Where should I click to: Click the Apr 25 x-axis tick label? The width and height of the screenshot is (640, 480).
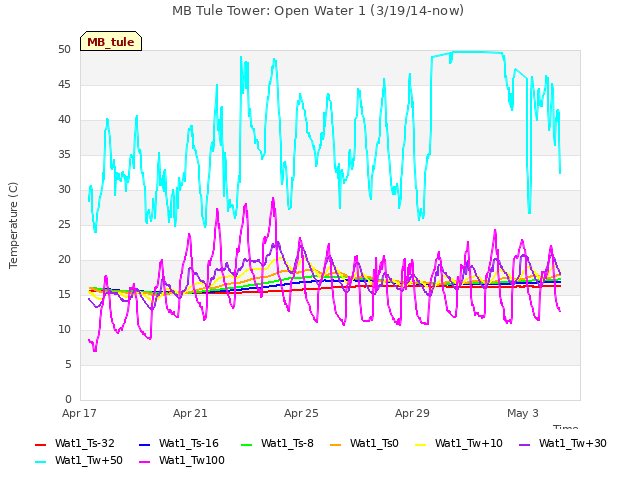pyautogui.click(x=301, y=413)
